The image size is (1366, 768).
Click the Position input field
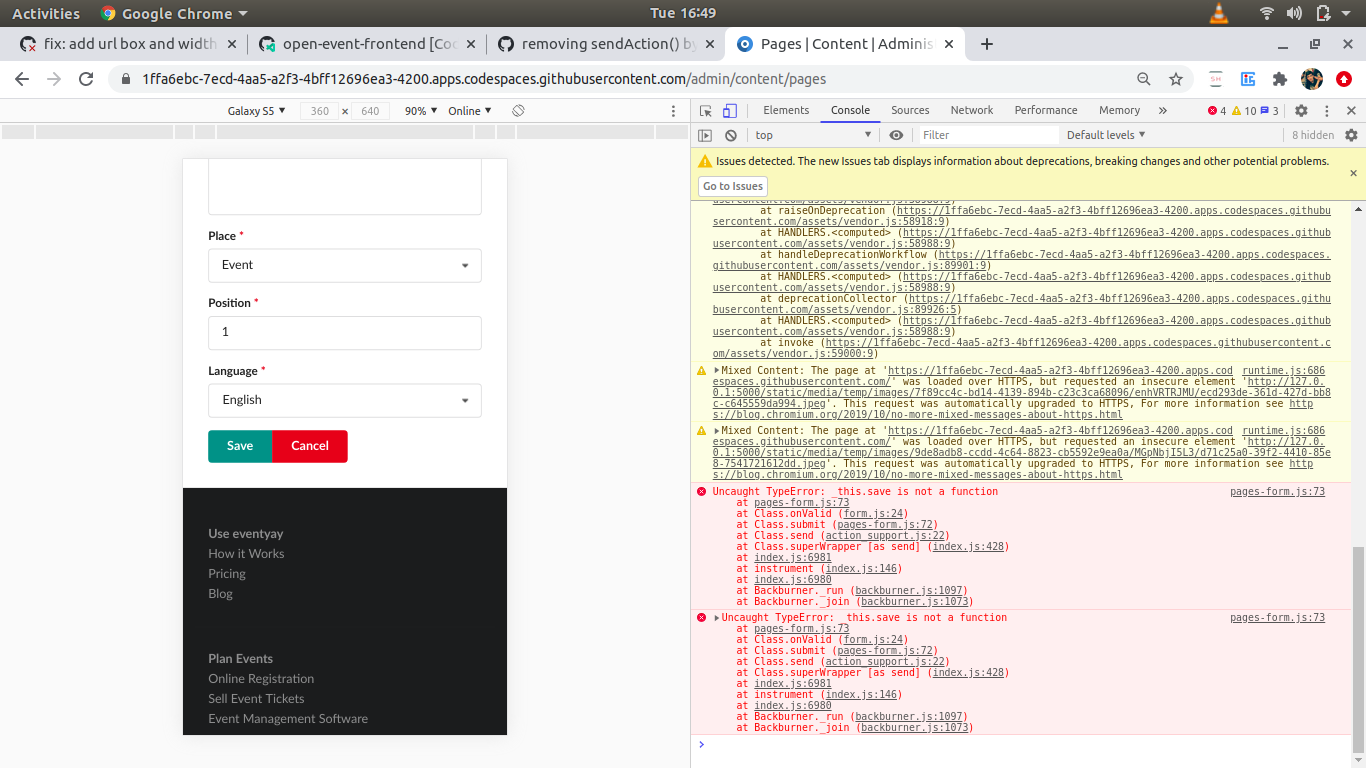click(345, 332)
